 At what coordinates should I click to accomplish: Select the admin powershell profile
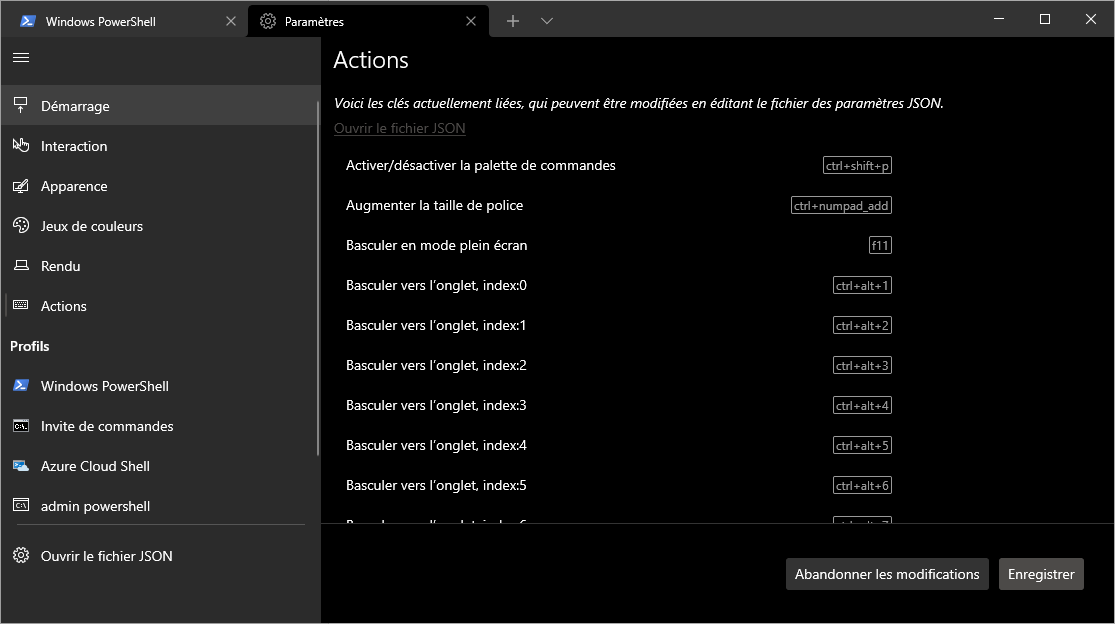95,506
